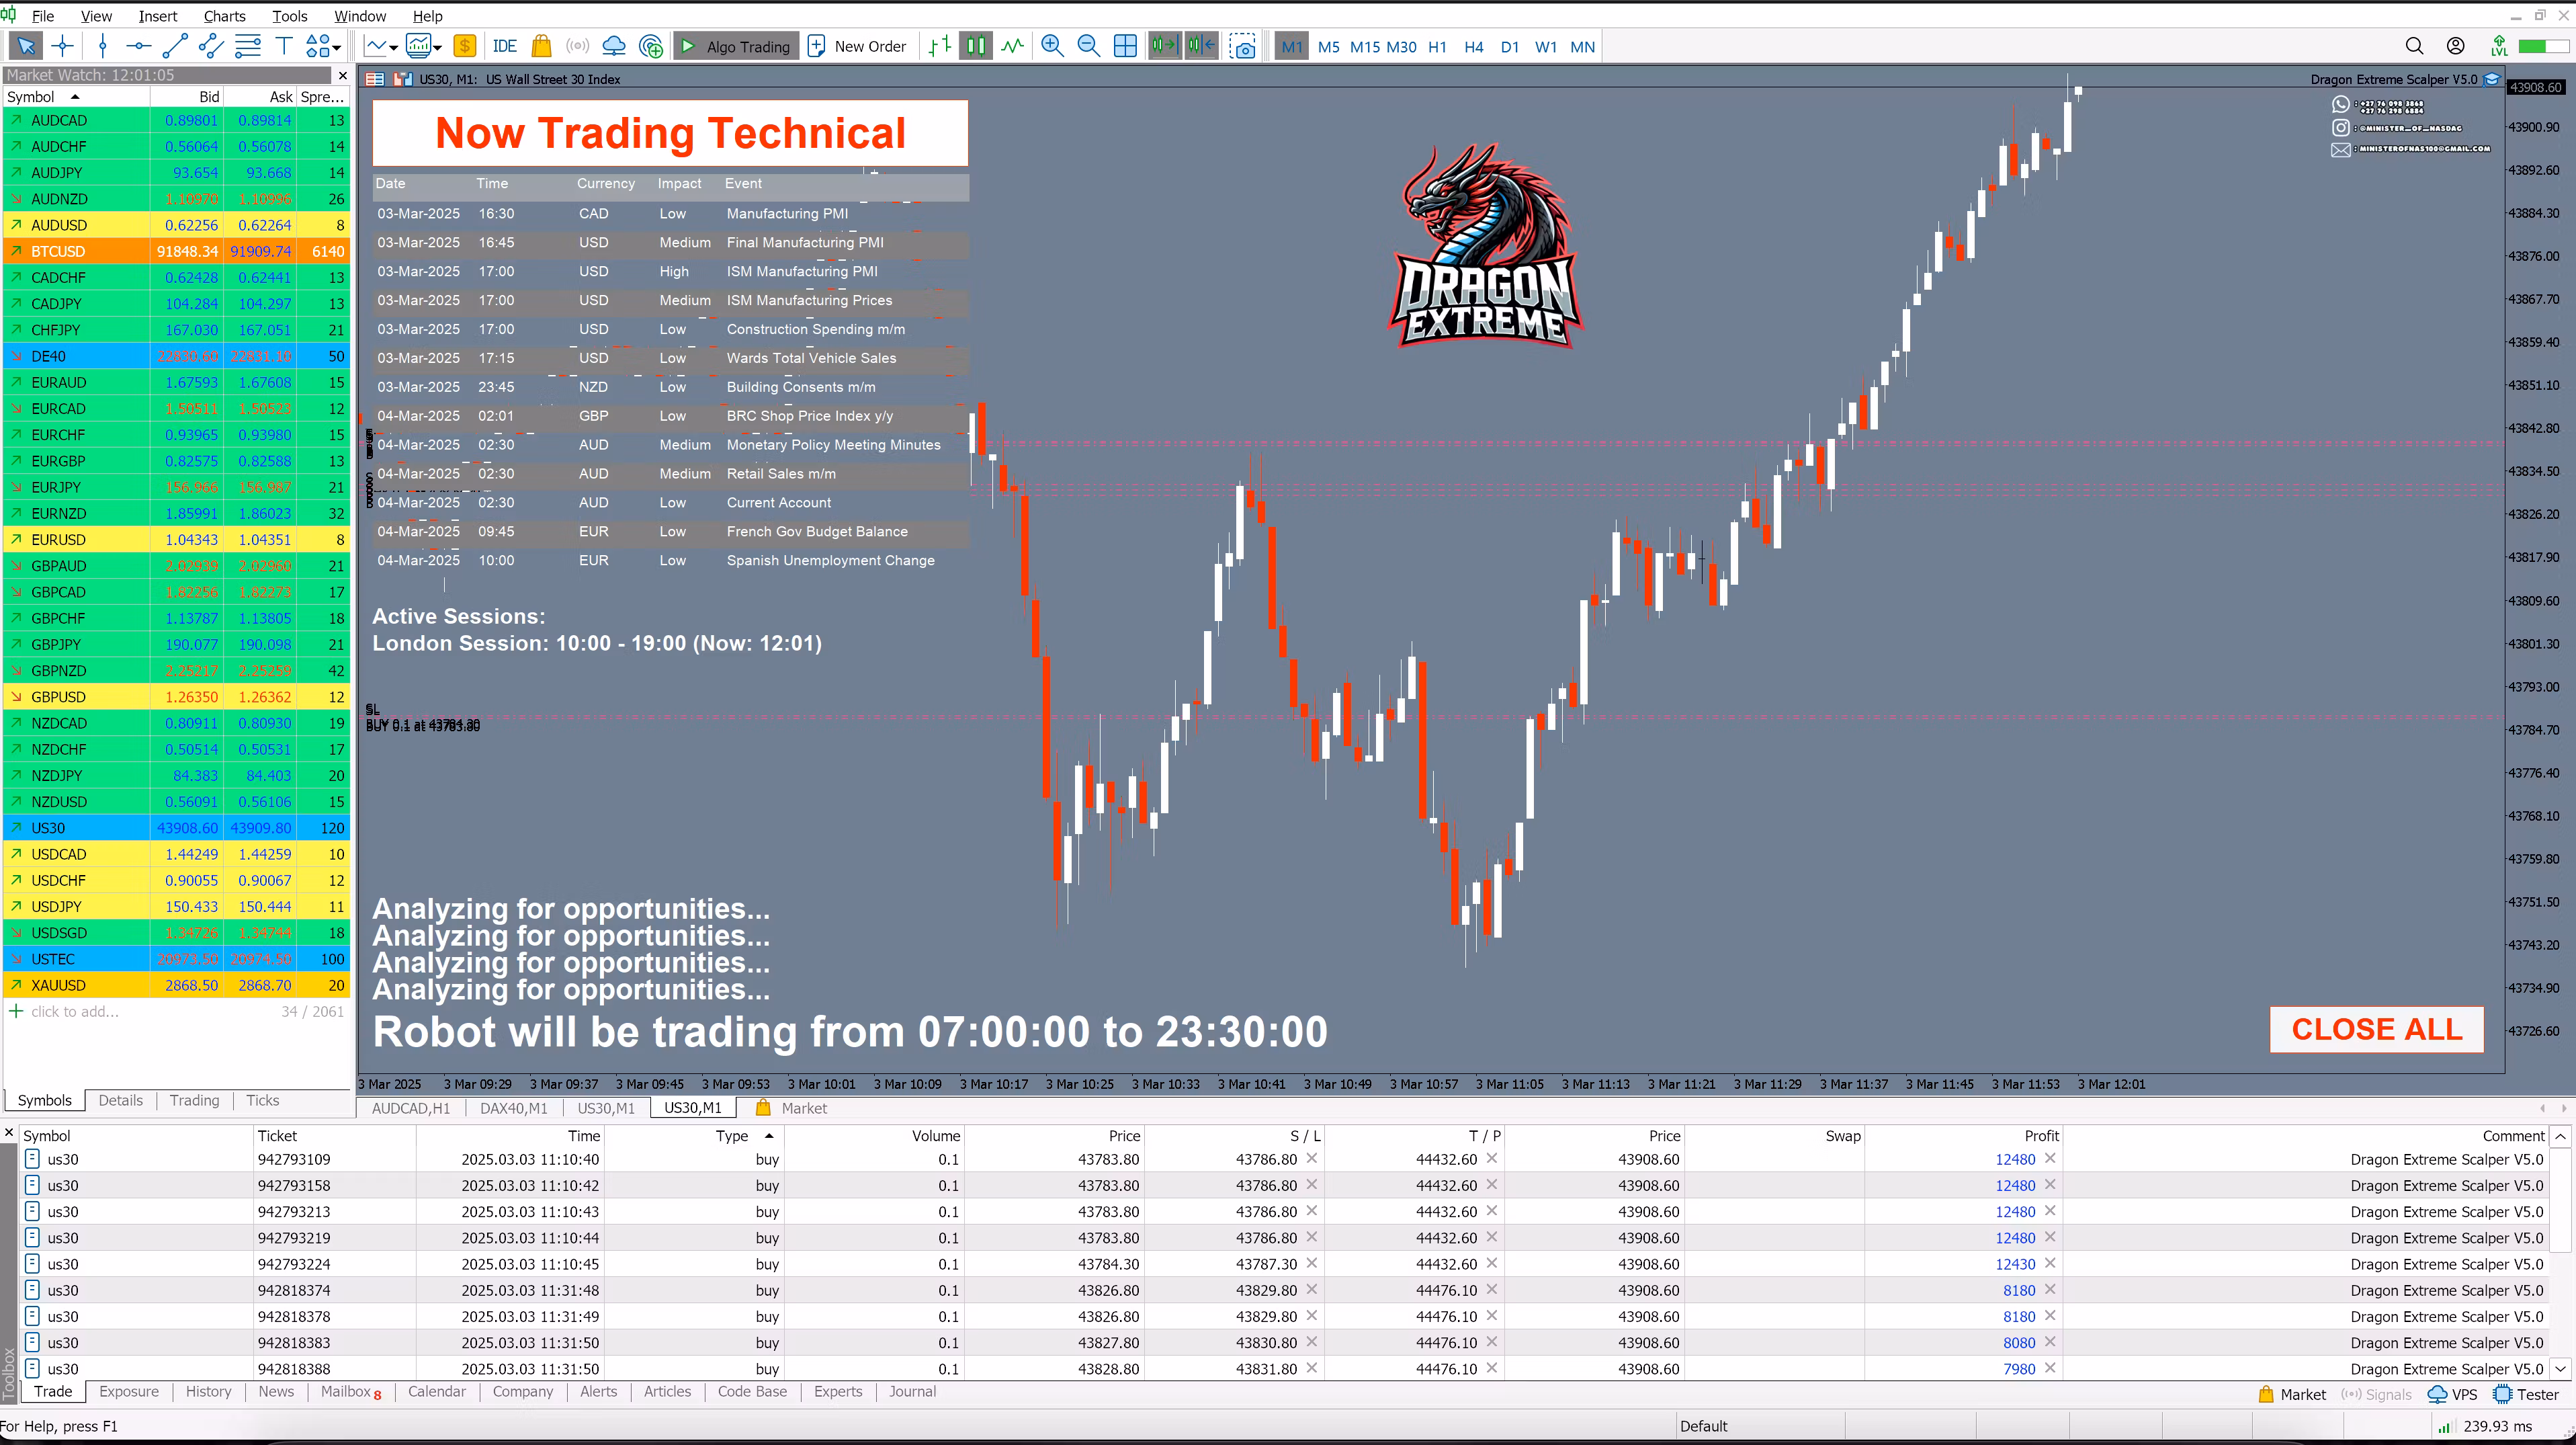Open the user account profile icon

(x=2455, y=46)
